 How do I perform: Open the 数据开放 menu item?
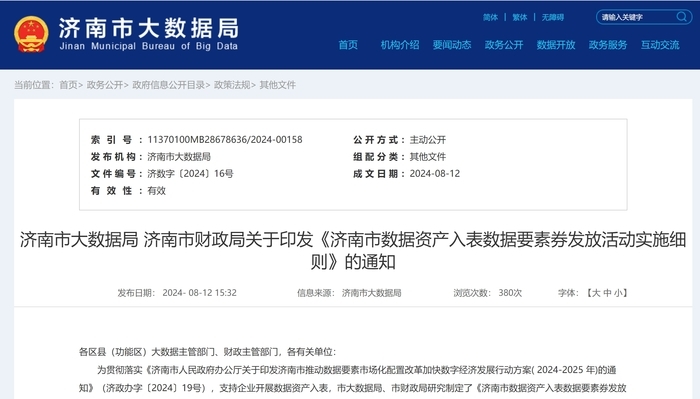(x=556, y=45)
